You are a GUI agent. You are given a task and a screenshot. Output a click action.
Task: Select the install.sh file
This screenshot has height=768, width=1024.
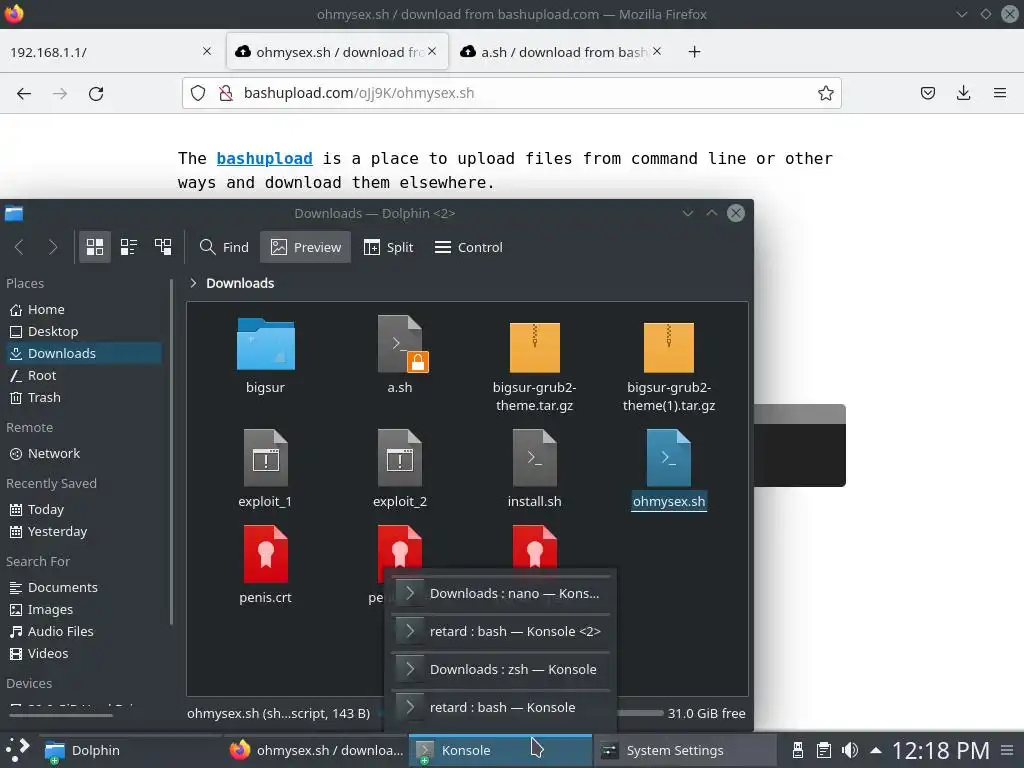click(x=534, y=470)
